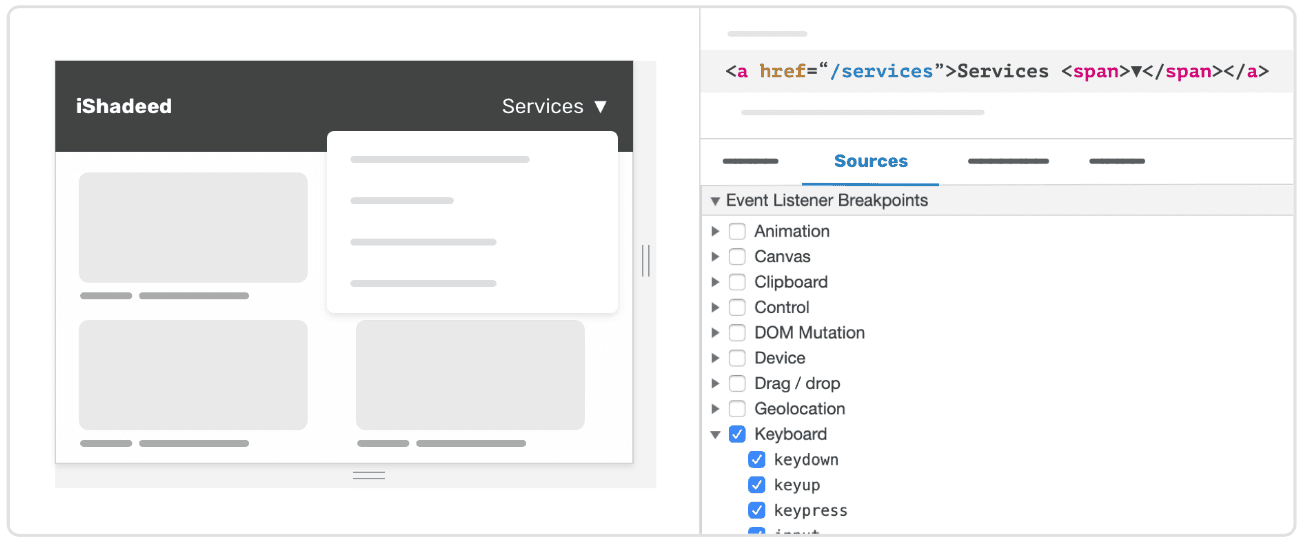
Task: Enable the Animation breakpoints checkbox
Action: pyautogui.click(x=737, y=231)
